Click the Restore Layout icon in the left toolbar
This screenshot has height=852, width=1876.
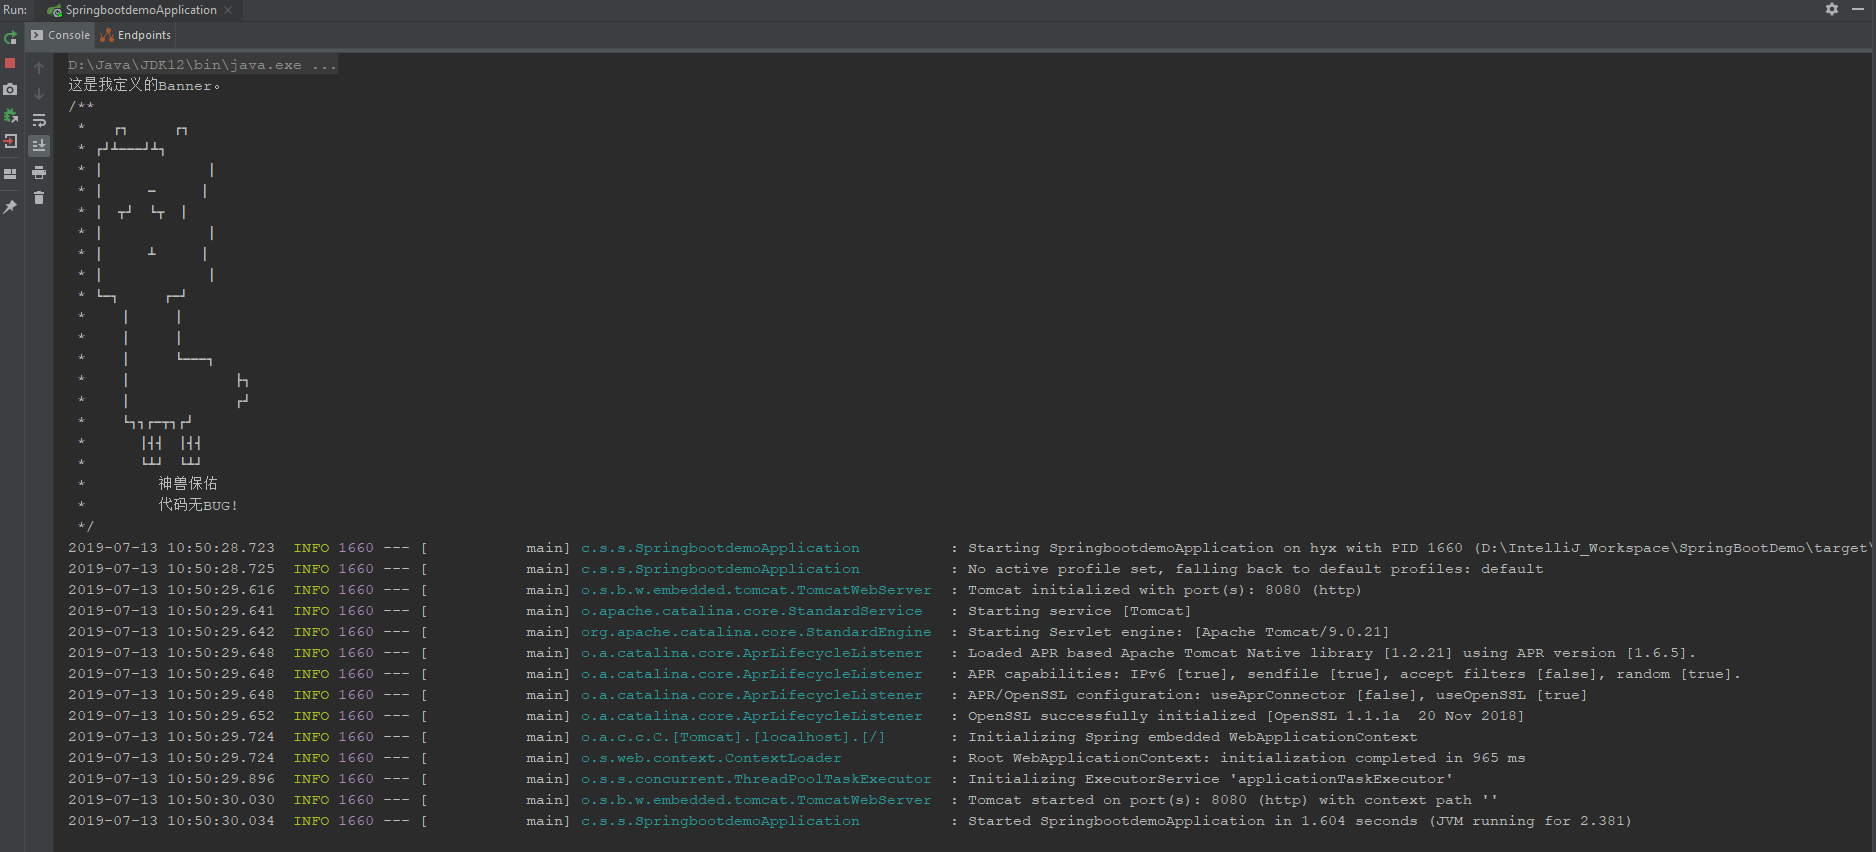tap(10, 174)
